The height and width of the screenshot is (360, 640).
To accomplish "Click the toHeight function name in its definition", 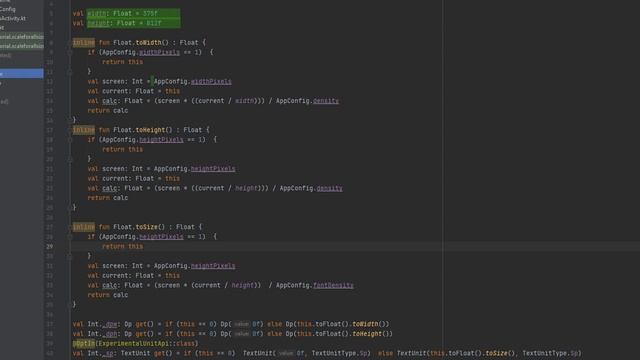I will tap(150, 130).
